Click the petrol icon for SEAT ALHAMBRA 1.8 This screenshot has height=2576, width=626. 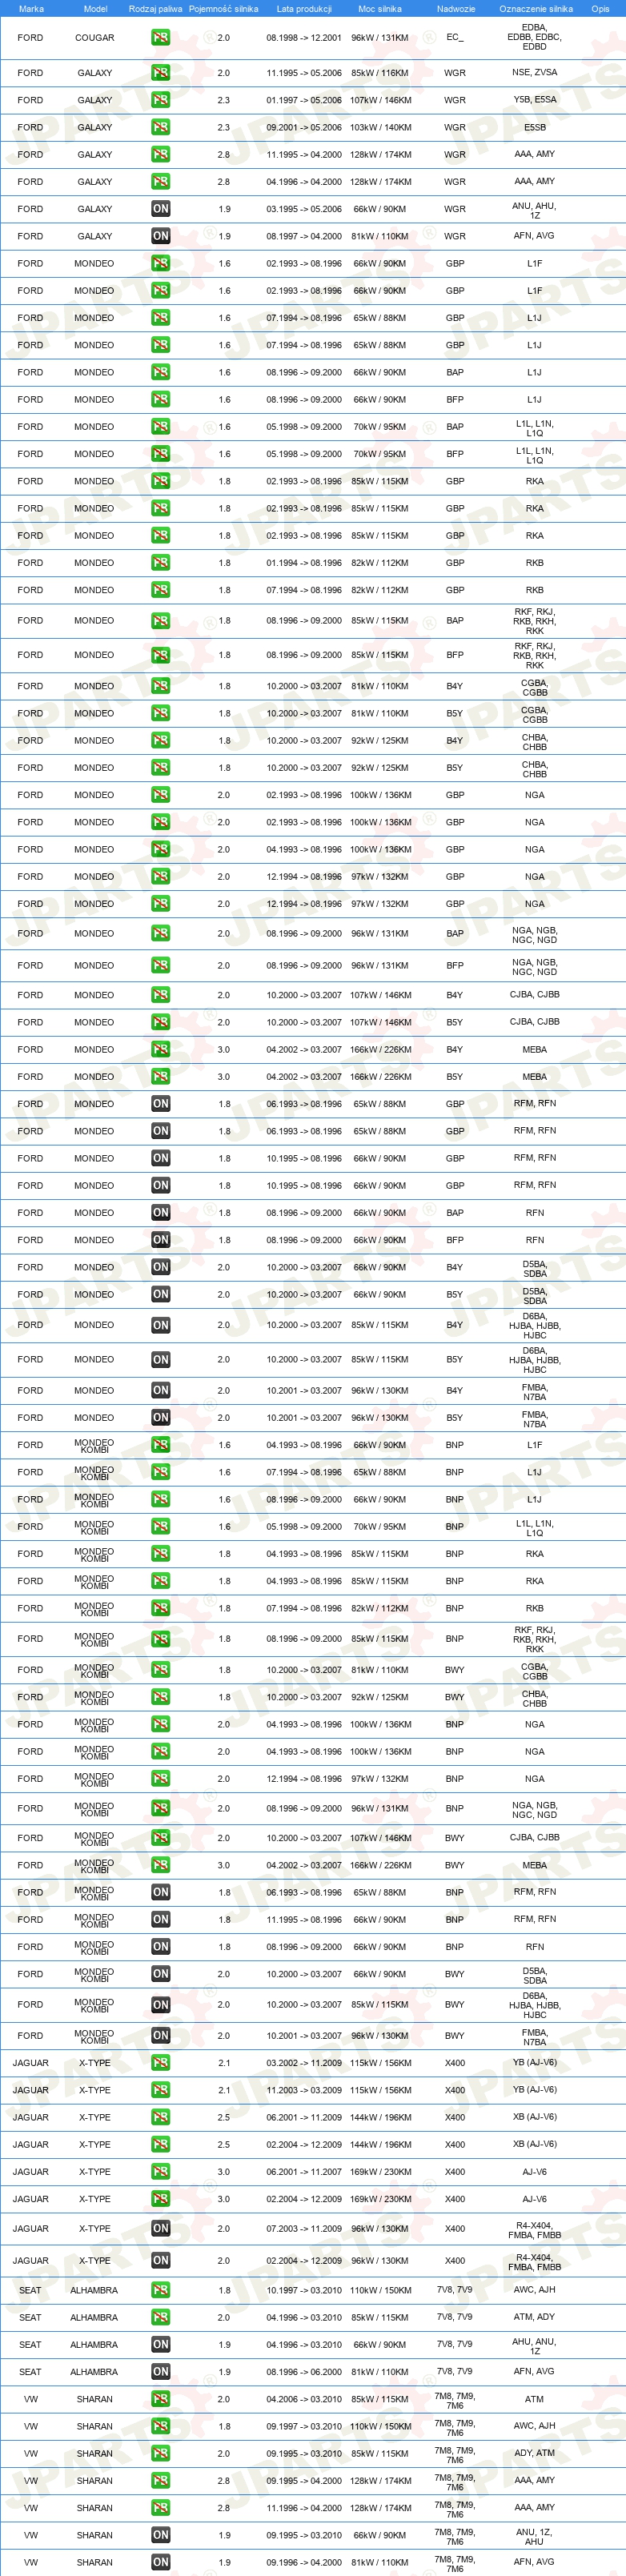click(160, 2289)
